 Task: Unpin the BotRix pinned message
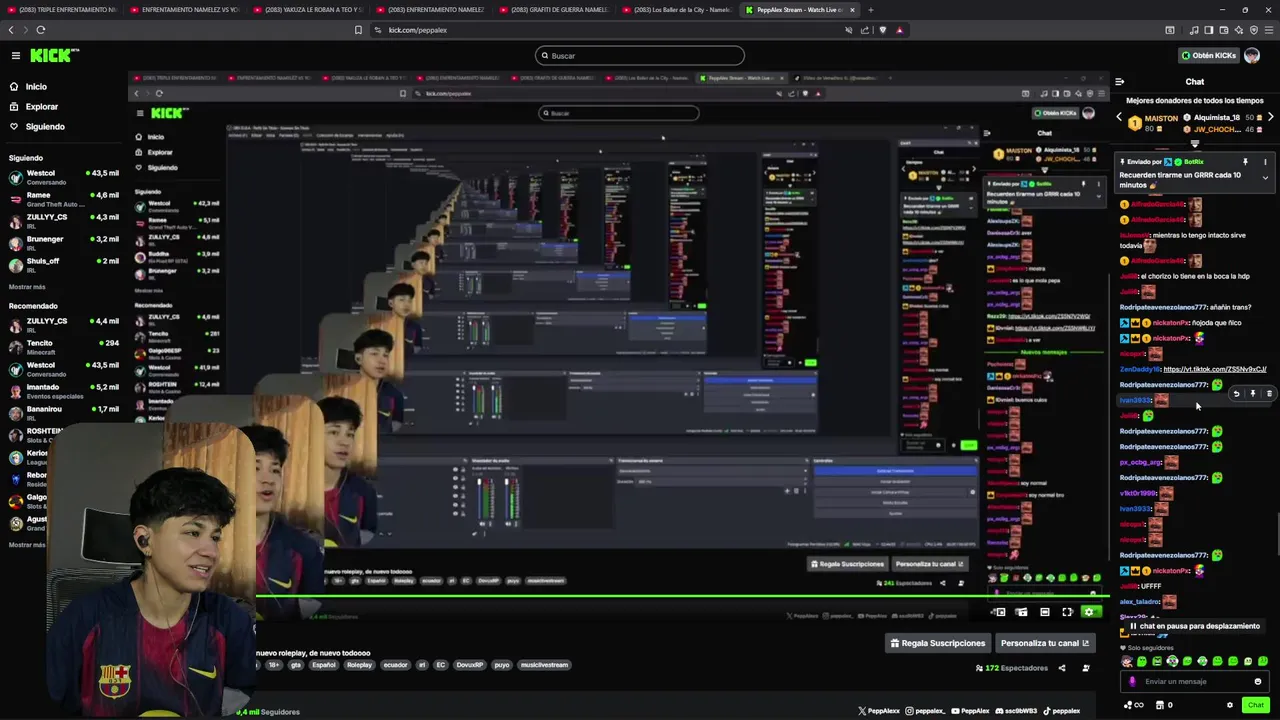pos(1245,162)
